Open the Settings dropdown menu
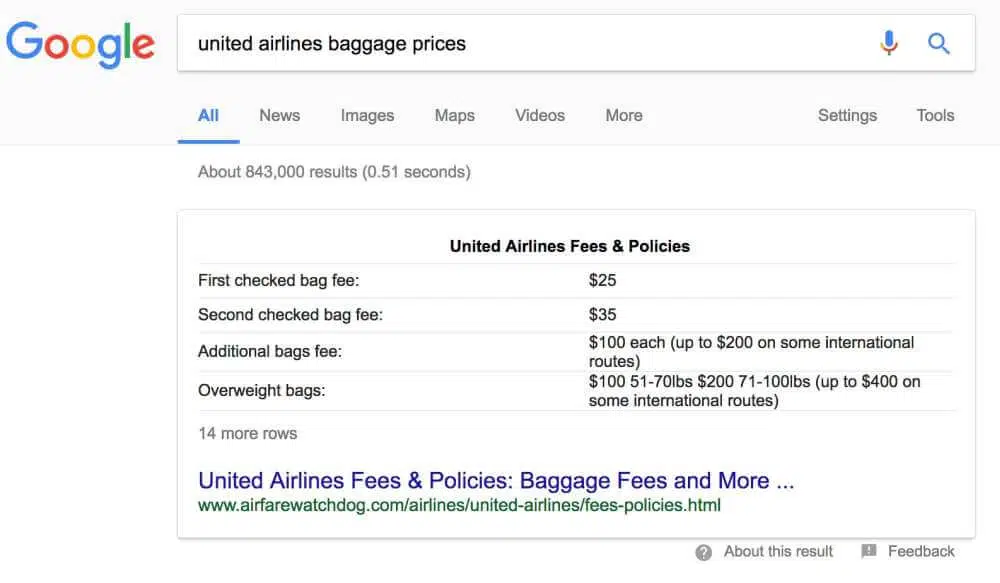 pyautogui.click(x=847, y=115)
